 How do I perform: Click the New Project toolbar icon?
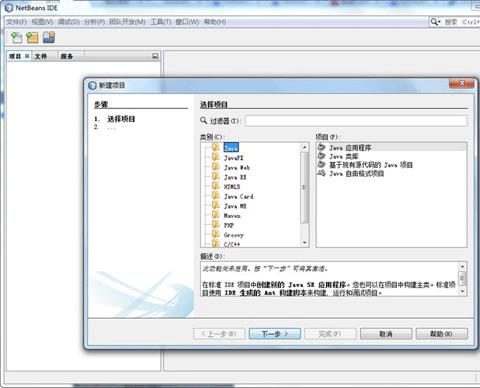coord(32,37)
